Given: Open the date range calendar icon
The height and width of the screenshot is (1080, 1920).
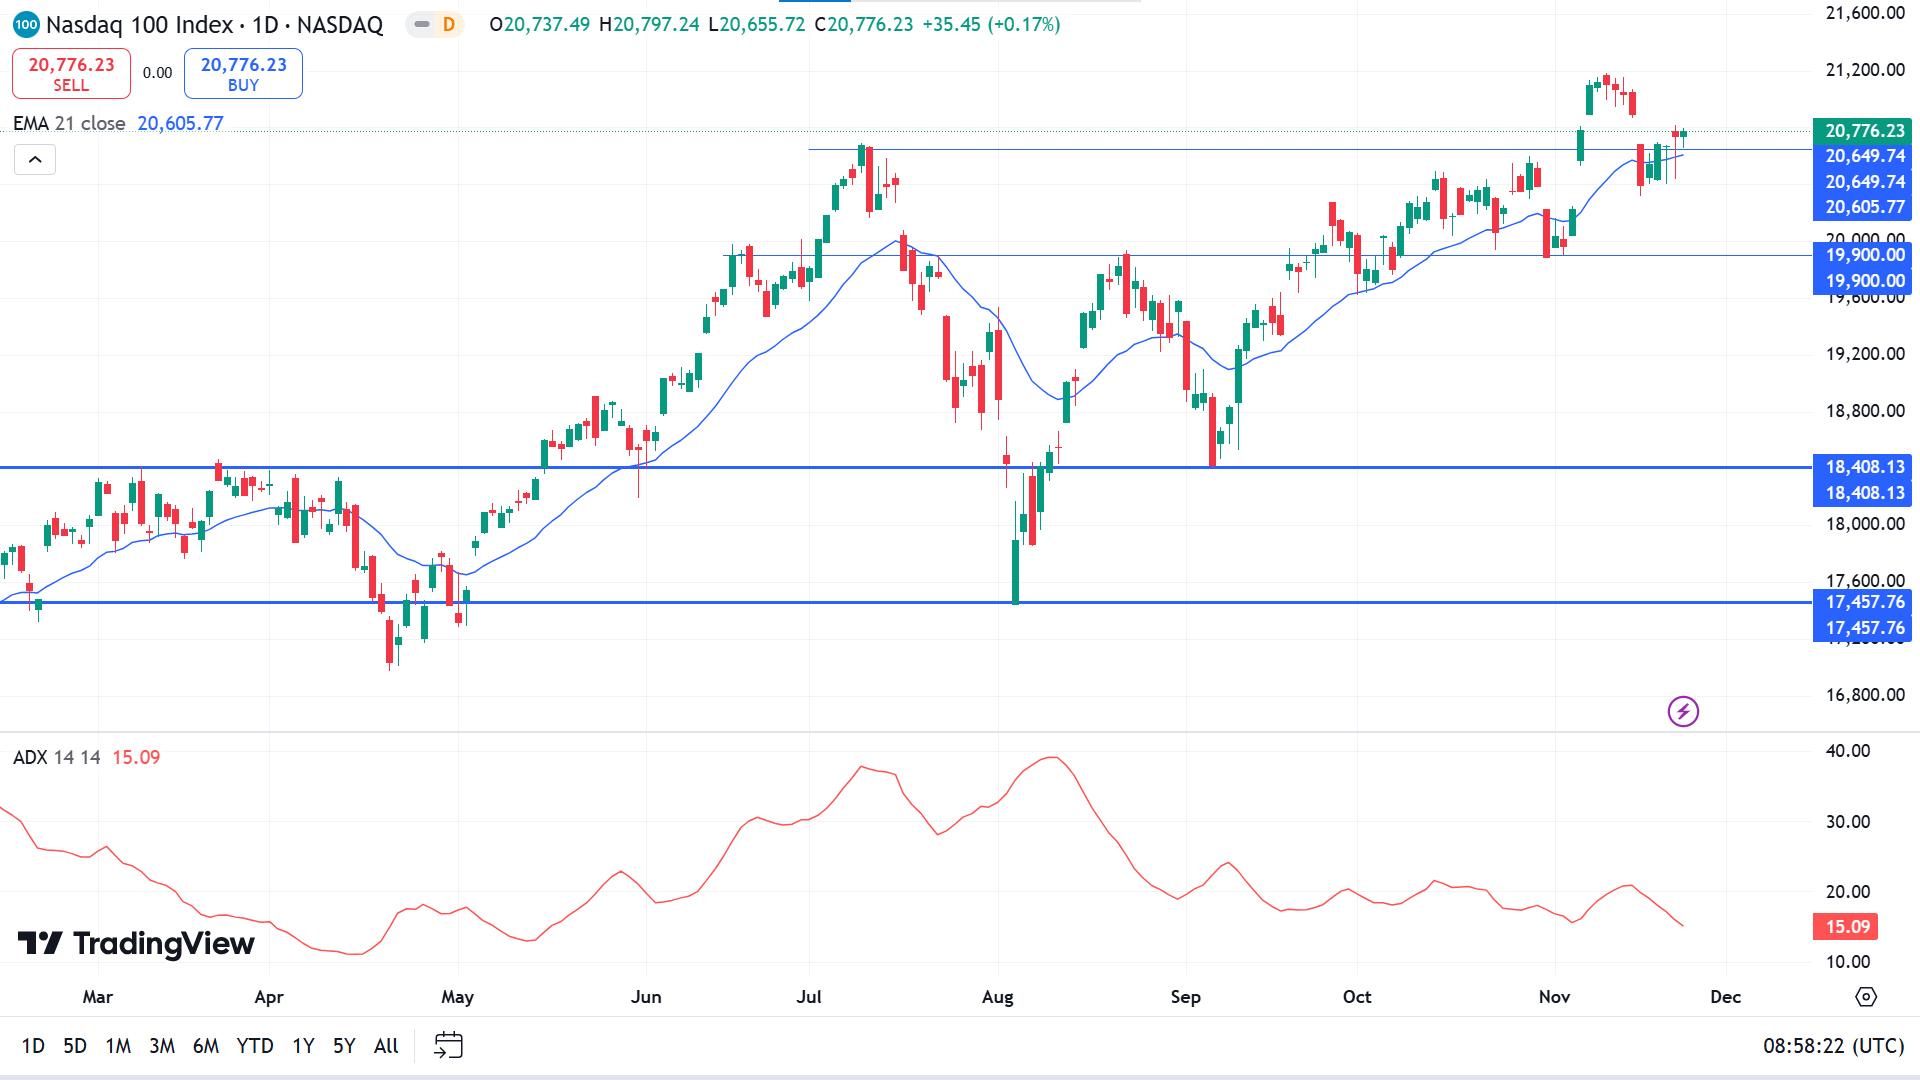Looking at the screenshot, I should tap(448, 1045).
